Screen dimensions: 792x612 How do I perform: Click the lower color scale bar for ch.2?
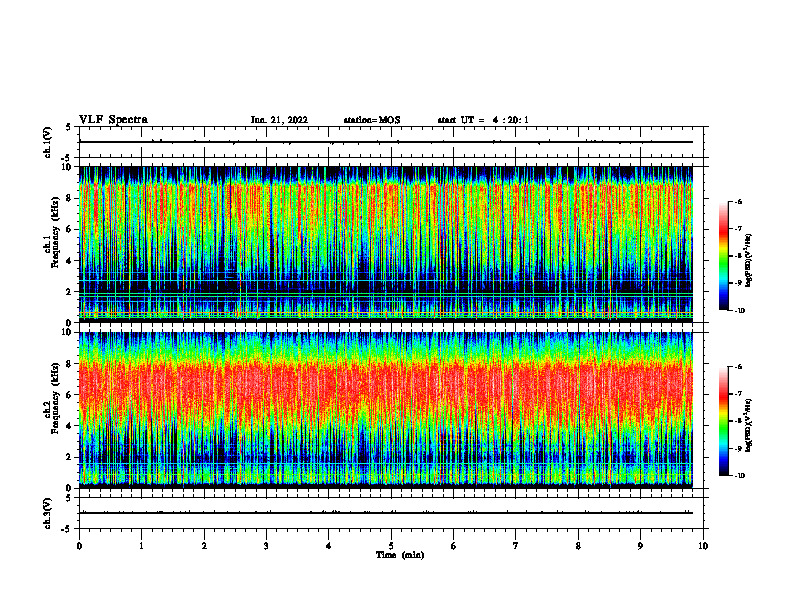point(723,421)
